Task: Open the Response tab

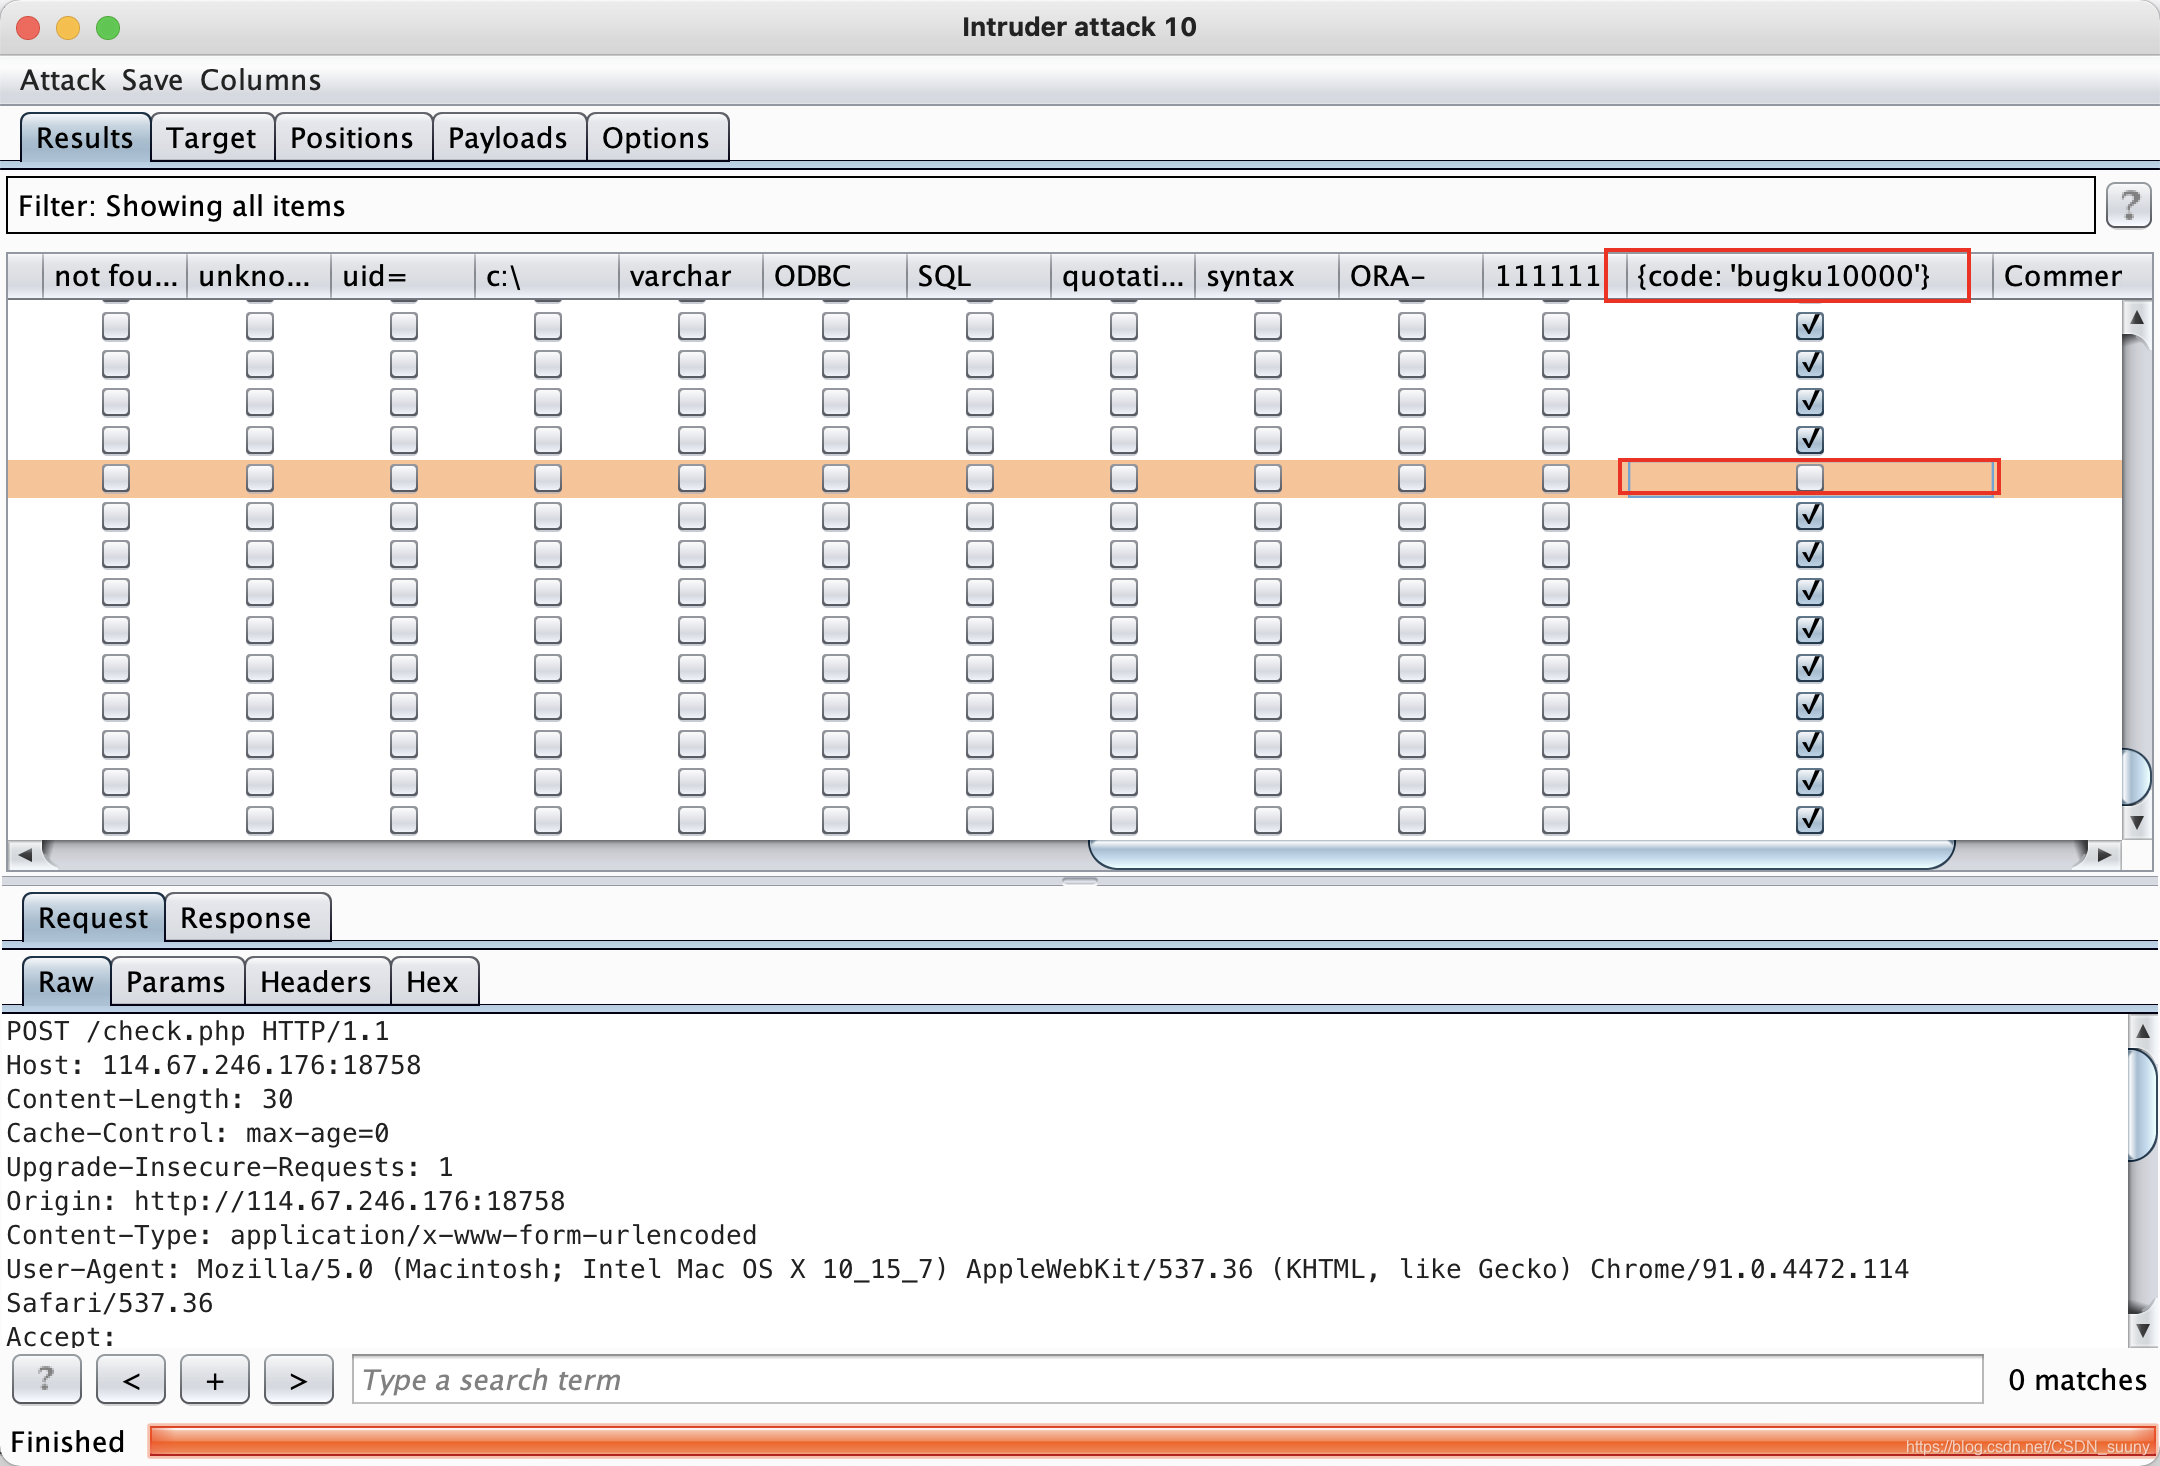Action: click(246, 918)
